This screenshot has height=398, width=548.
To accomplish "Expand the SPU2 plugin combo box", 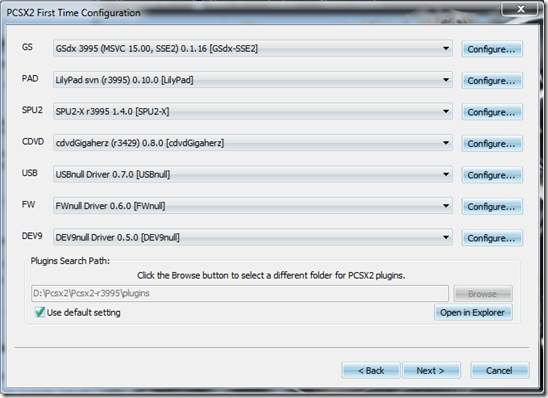I will tap(253, 111).
